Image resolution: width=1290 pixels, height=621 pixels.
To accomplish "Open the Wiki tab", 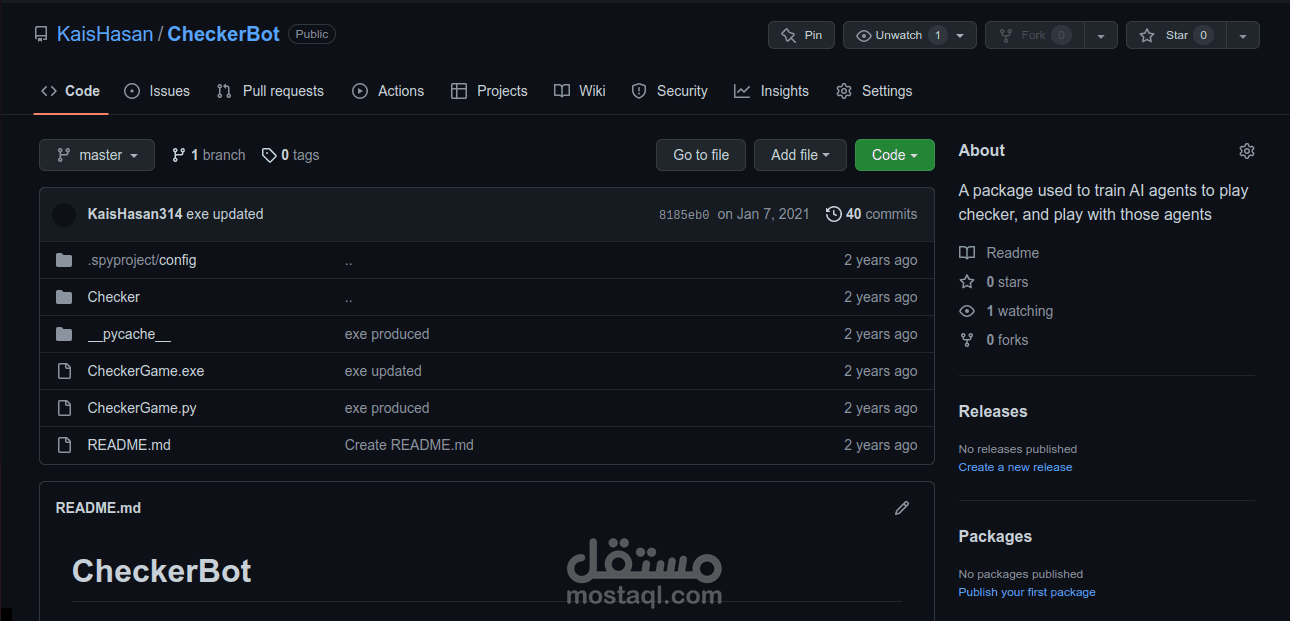I will [580, 91].
